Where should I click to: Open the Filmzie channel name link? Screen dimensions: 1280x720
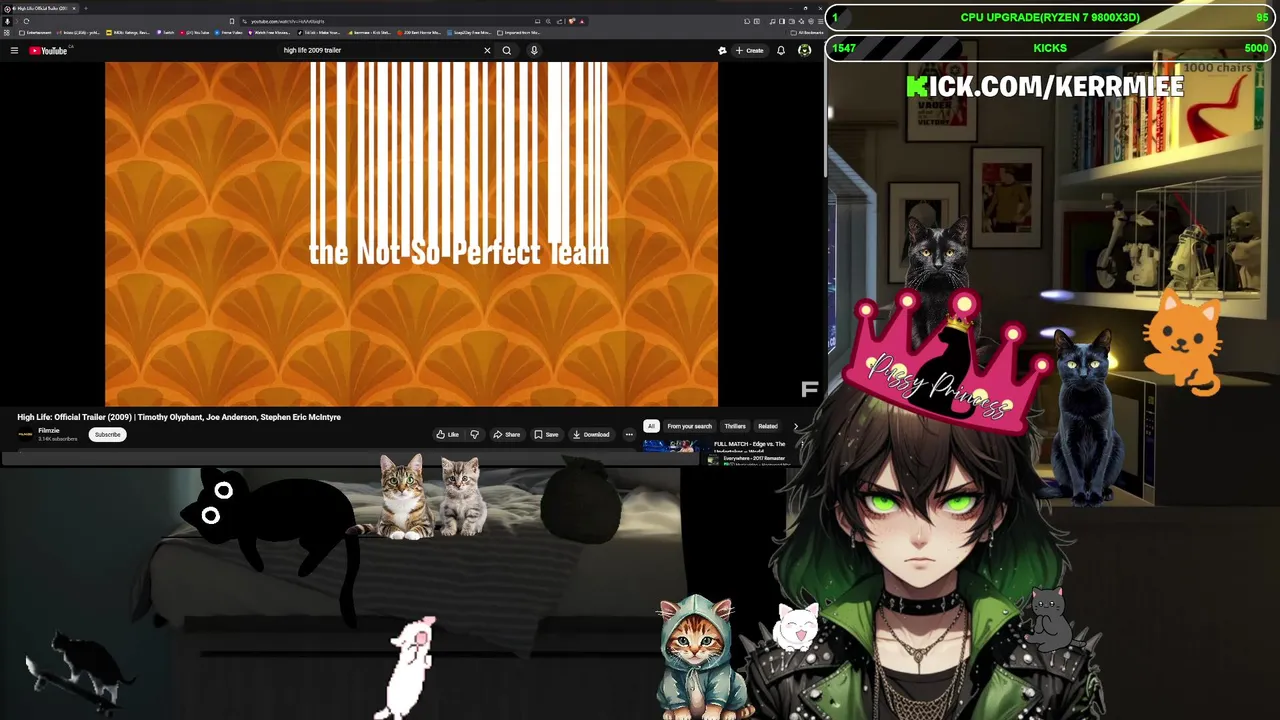click(x=48, y=430)
